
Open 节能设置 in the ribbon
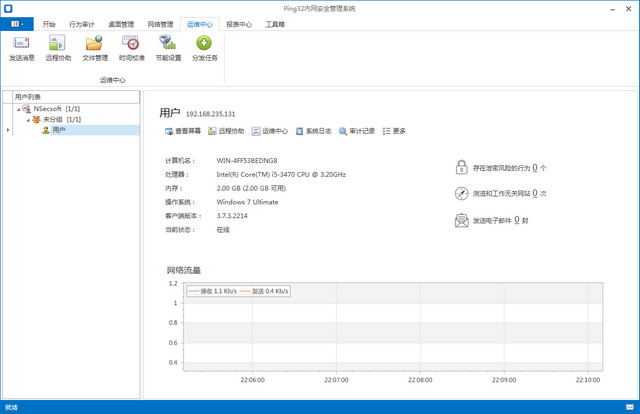point(168,47)
